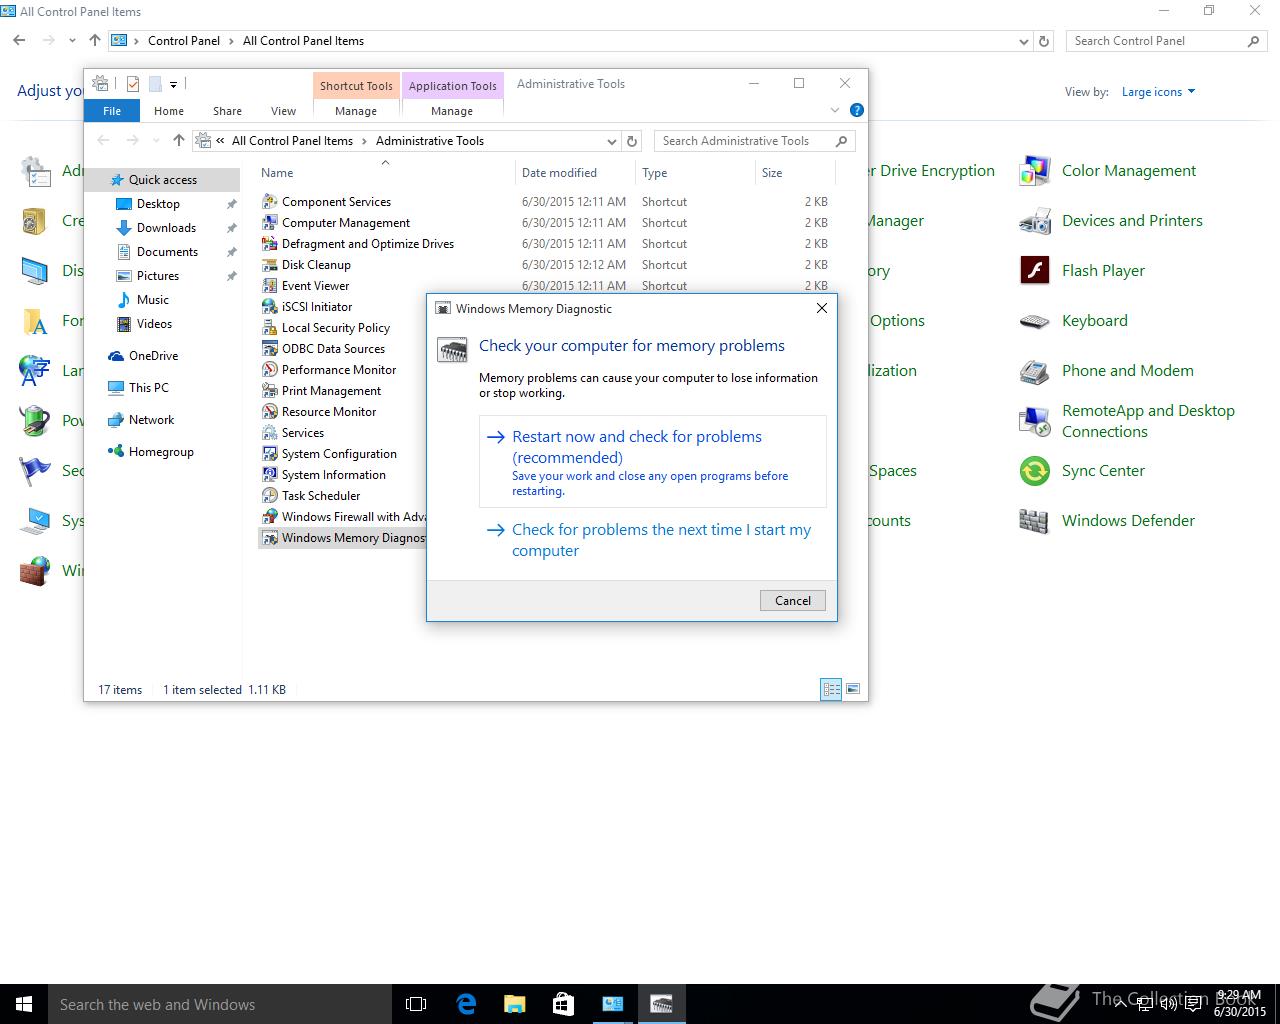This screenshot has width=1280, height=1024.
Task: Select the Performance Monitor icon
Action: tap(269, 369)
